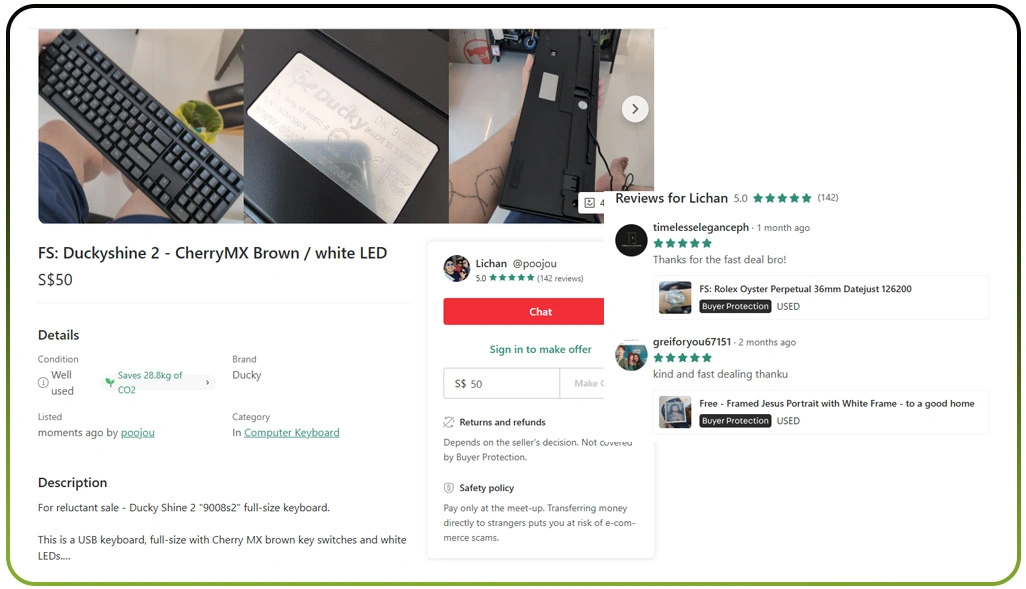Open the @poojou username handle
Screen dimensions: 1026x589
pos(535,263)
